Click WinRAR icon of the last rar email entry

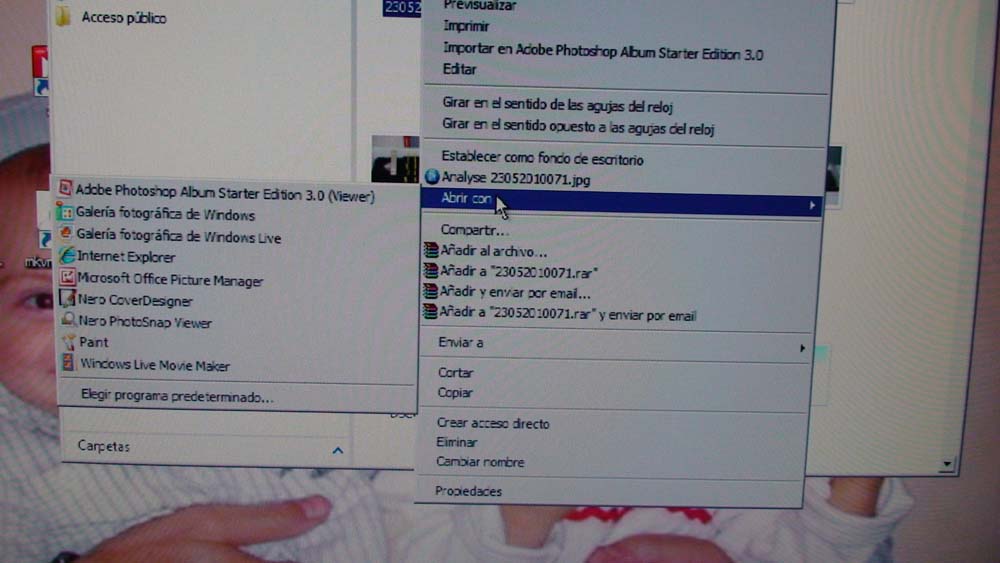[430, 312]
